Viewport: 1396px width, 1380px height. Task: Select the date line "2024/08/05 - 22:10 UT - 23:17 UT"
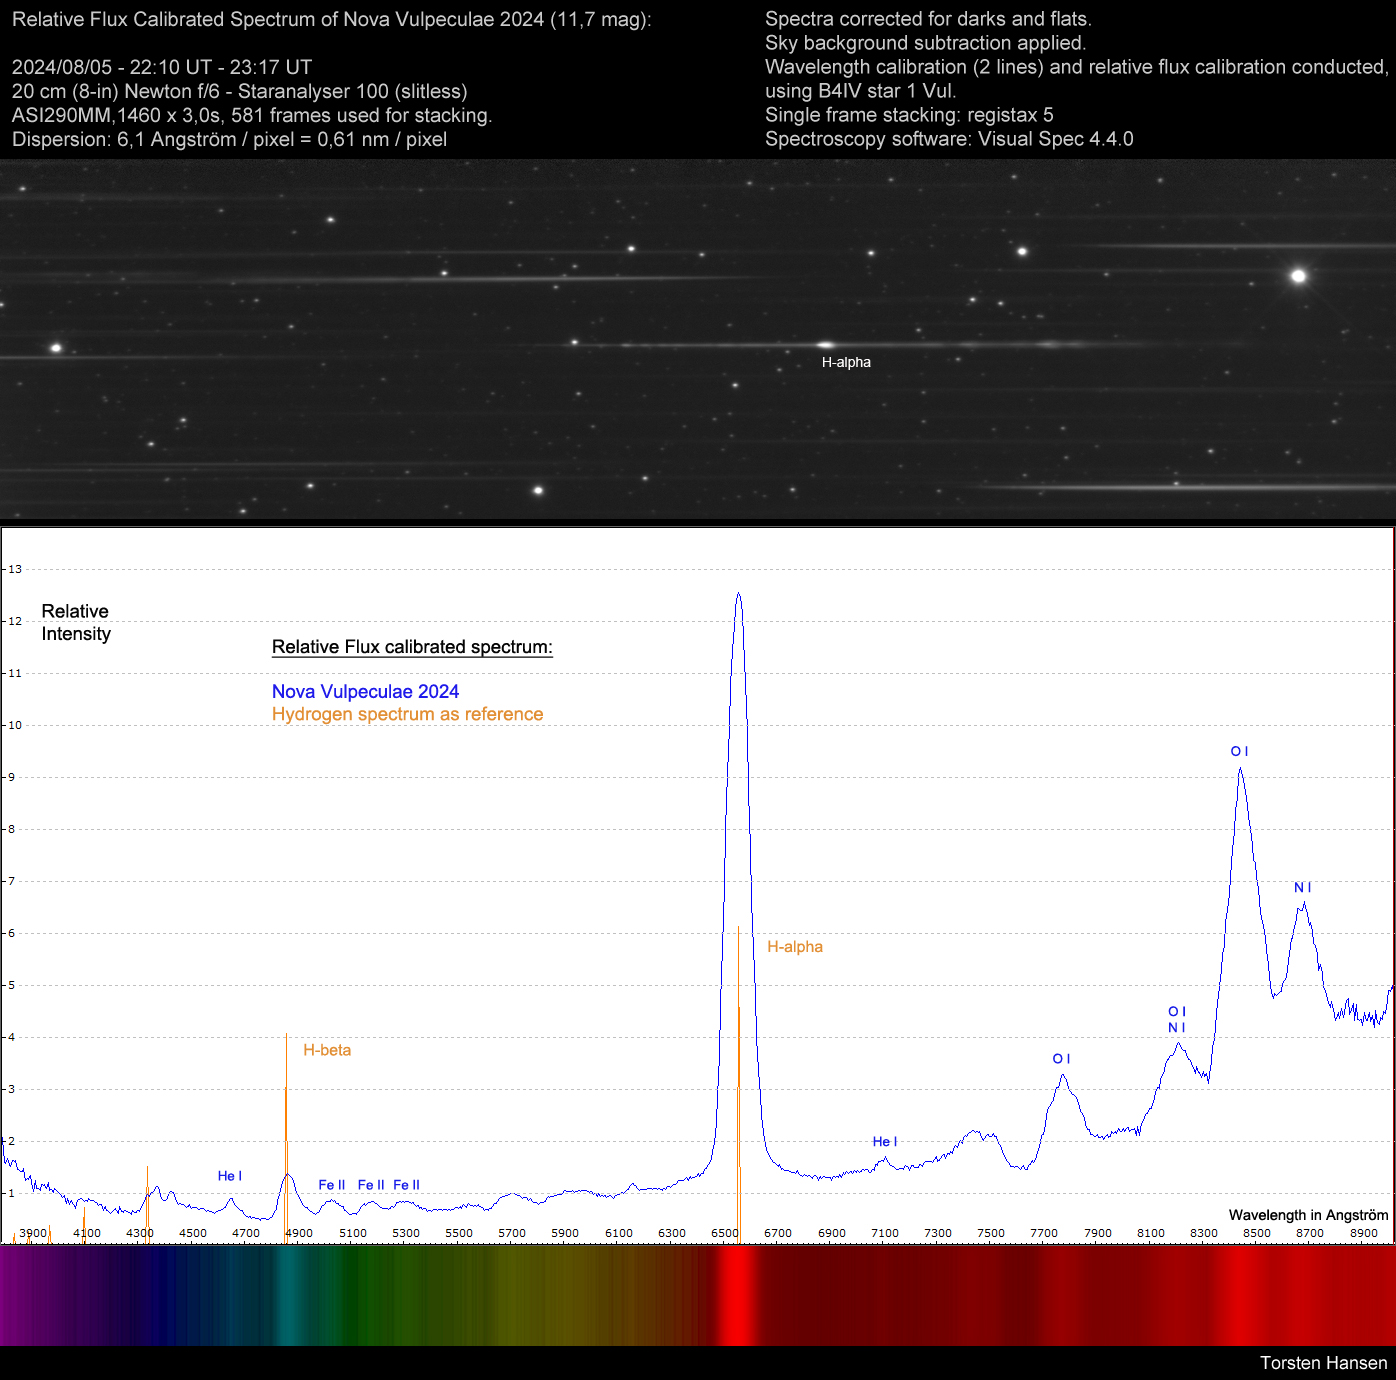[x=162, y=67]
